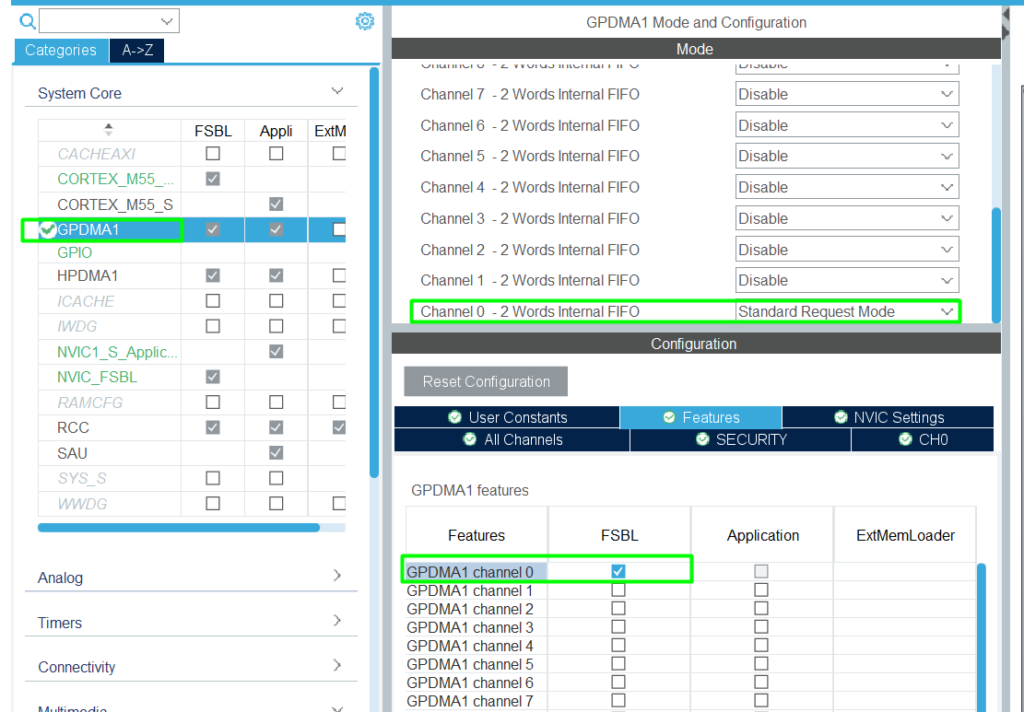This screenshot has height=712, width=1024.
Task: Enable FSBL checkbox for GPDMA1 channel 1
Action: pos(618,590)
